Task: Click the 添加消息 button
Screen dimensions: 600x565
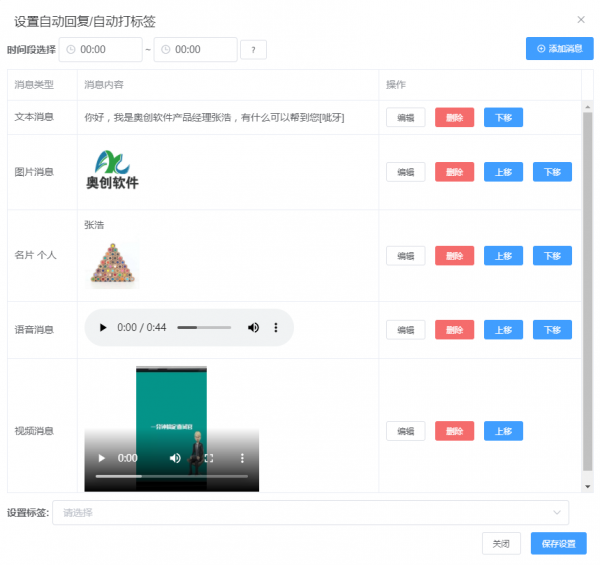Action: click(559, 48)
